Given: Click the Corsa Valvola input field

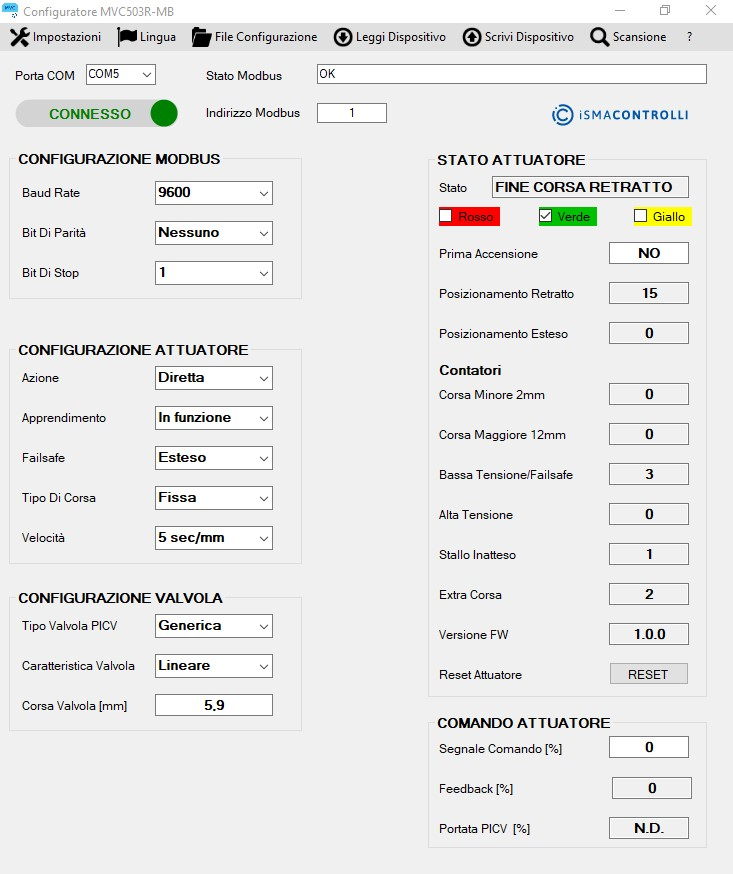Looking at the screenshot, I should point(214,705).
